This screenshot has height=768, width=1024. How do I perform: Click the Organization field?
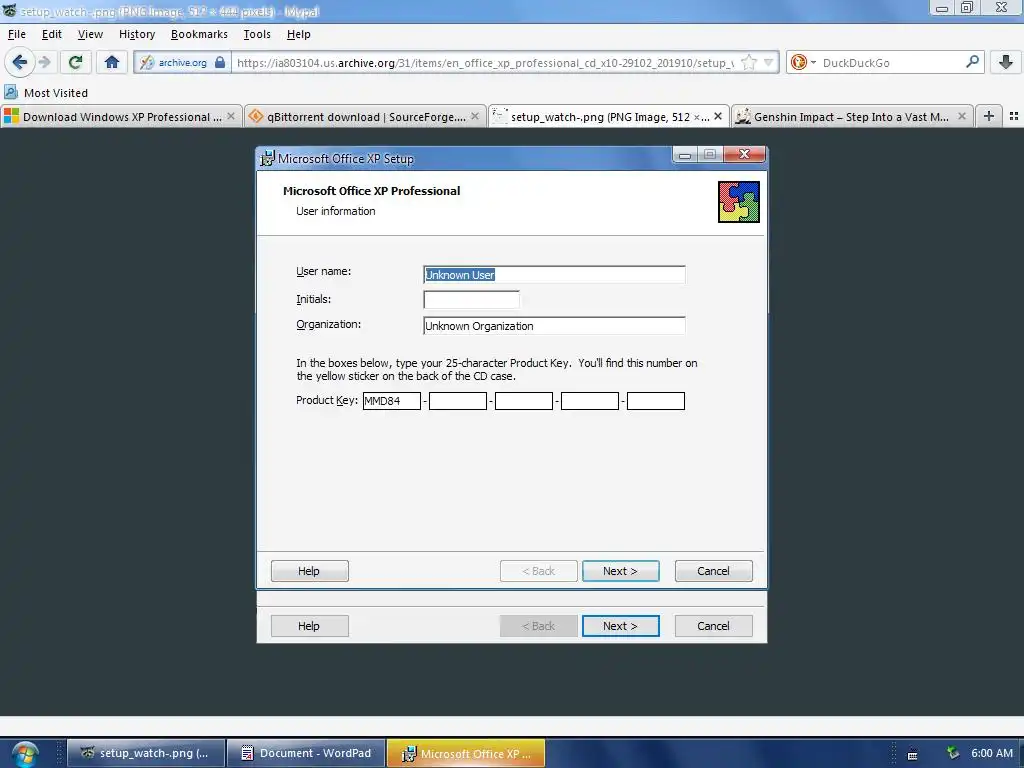[x=554, y=325]
